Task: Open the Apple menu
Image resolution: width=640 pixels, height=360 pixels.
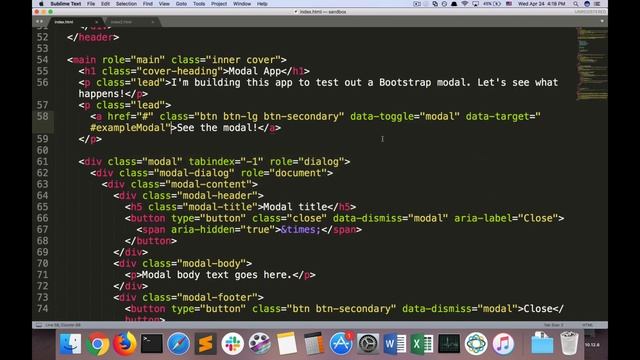Action: (41, 4)
